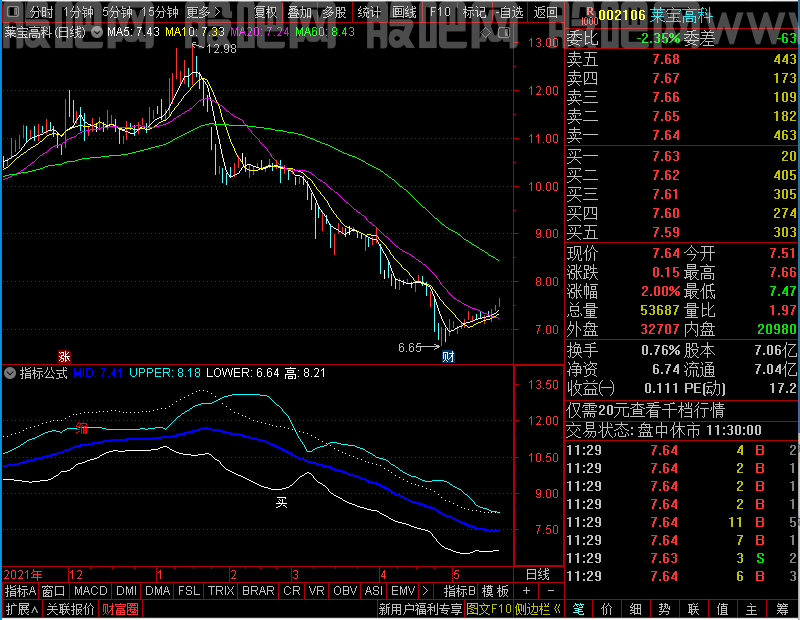The height and width of the screenshot is (620, 800).
Task: Open 笔 tick-detail panel icon
Action: pos(578,609)
